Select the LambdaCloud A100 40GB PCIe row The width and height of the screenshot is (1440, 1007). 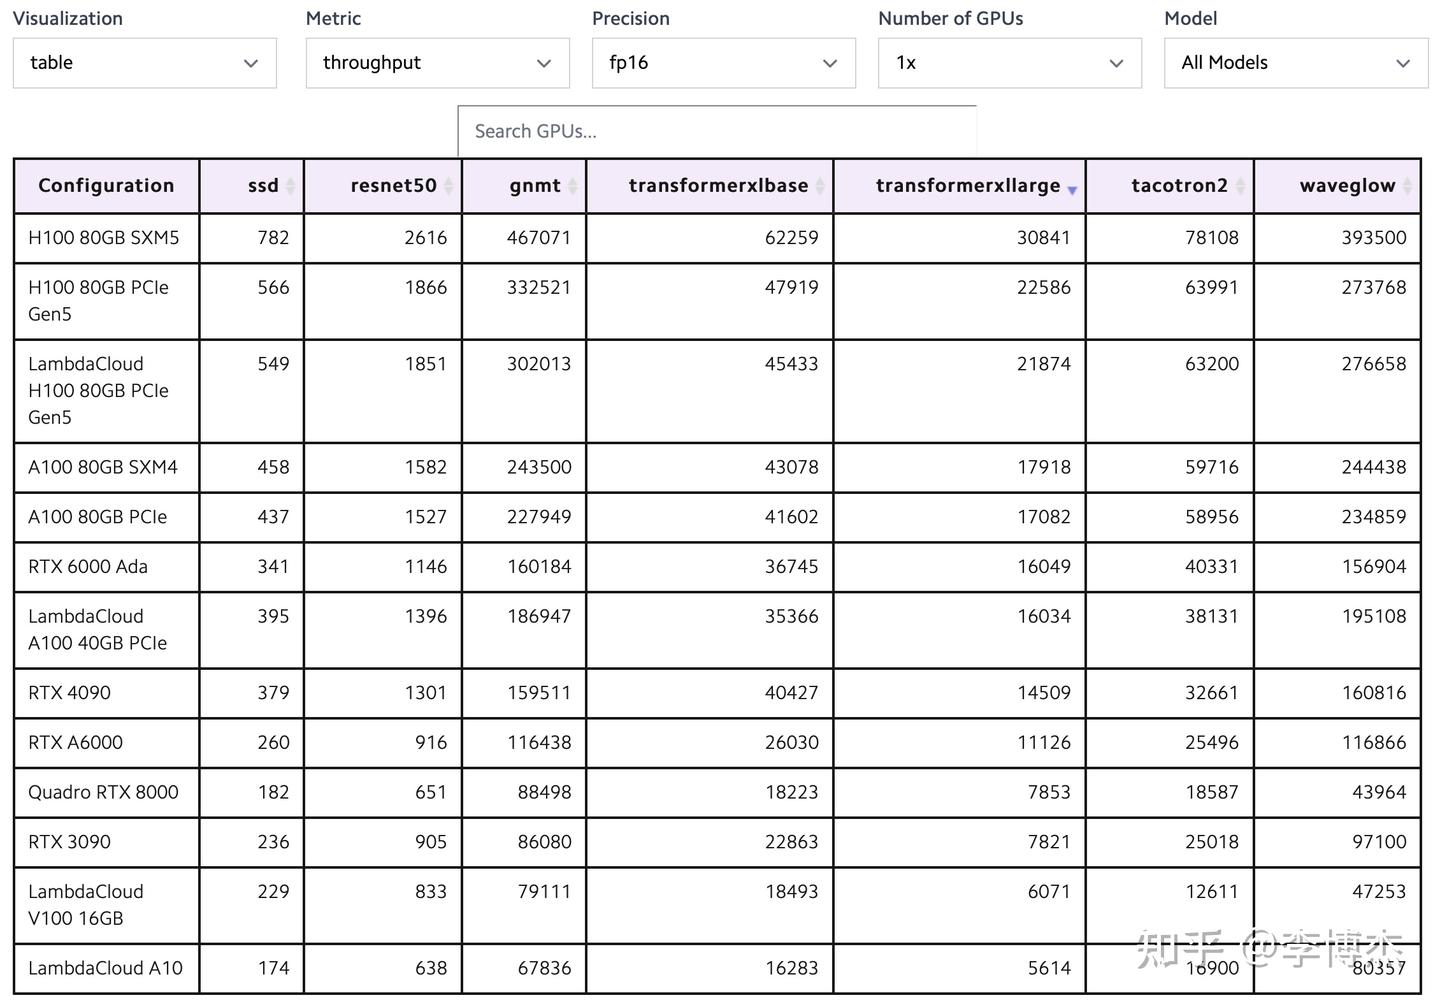tap(98, 630)
